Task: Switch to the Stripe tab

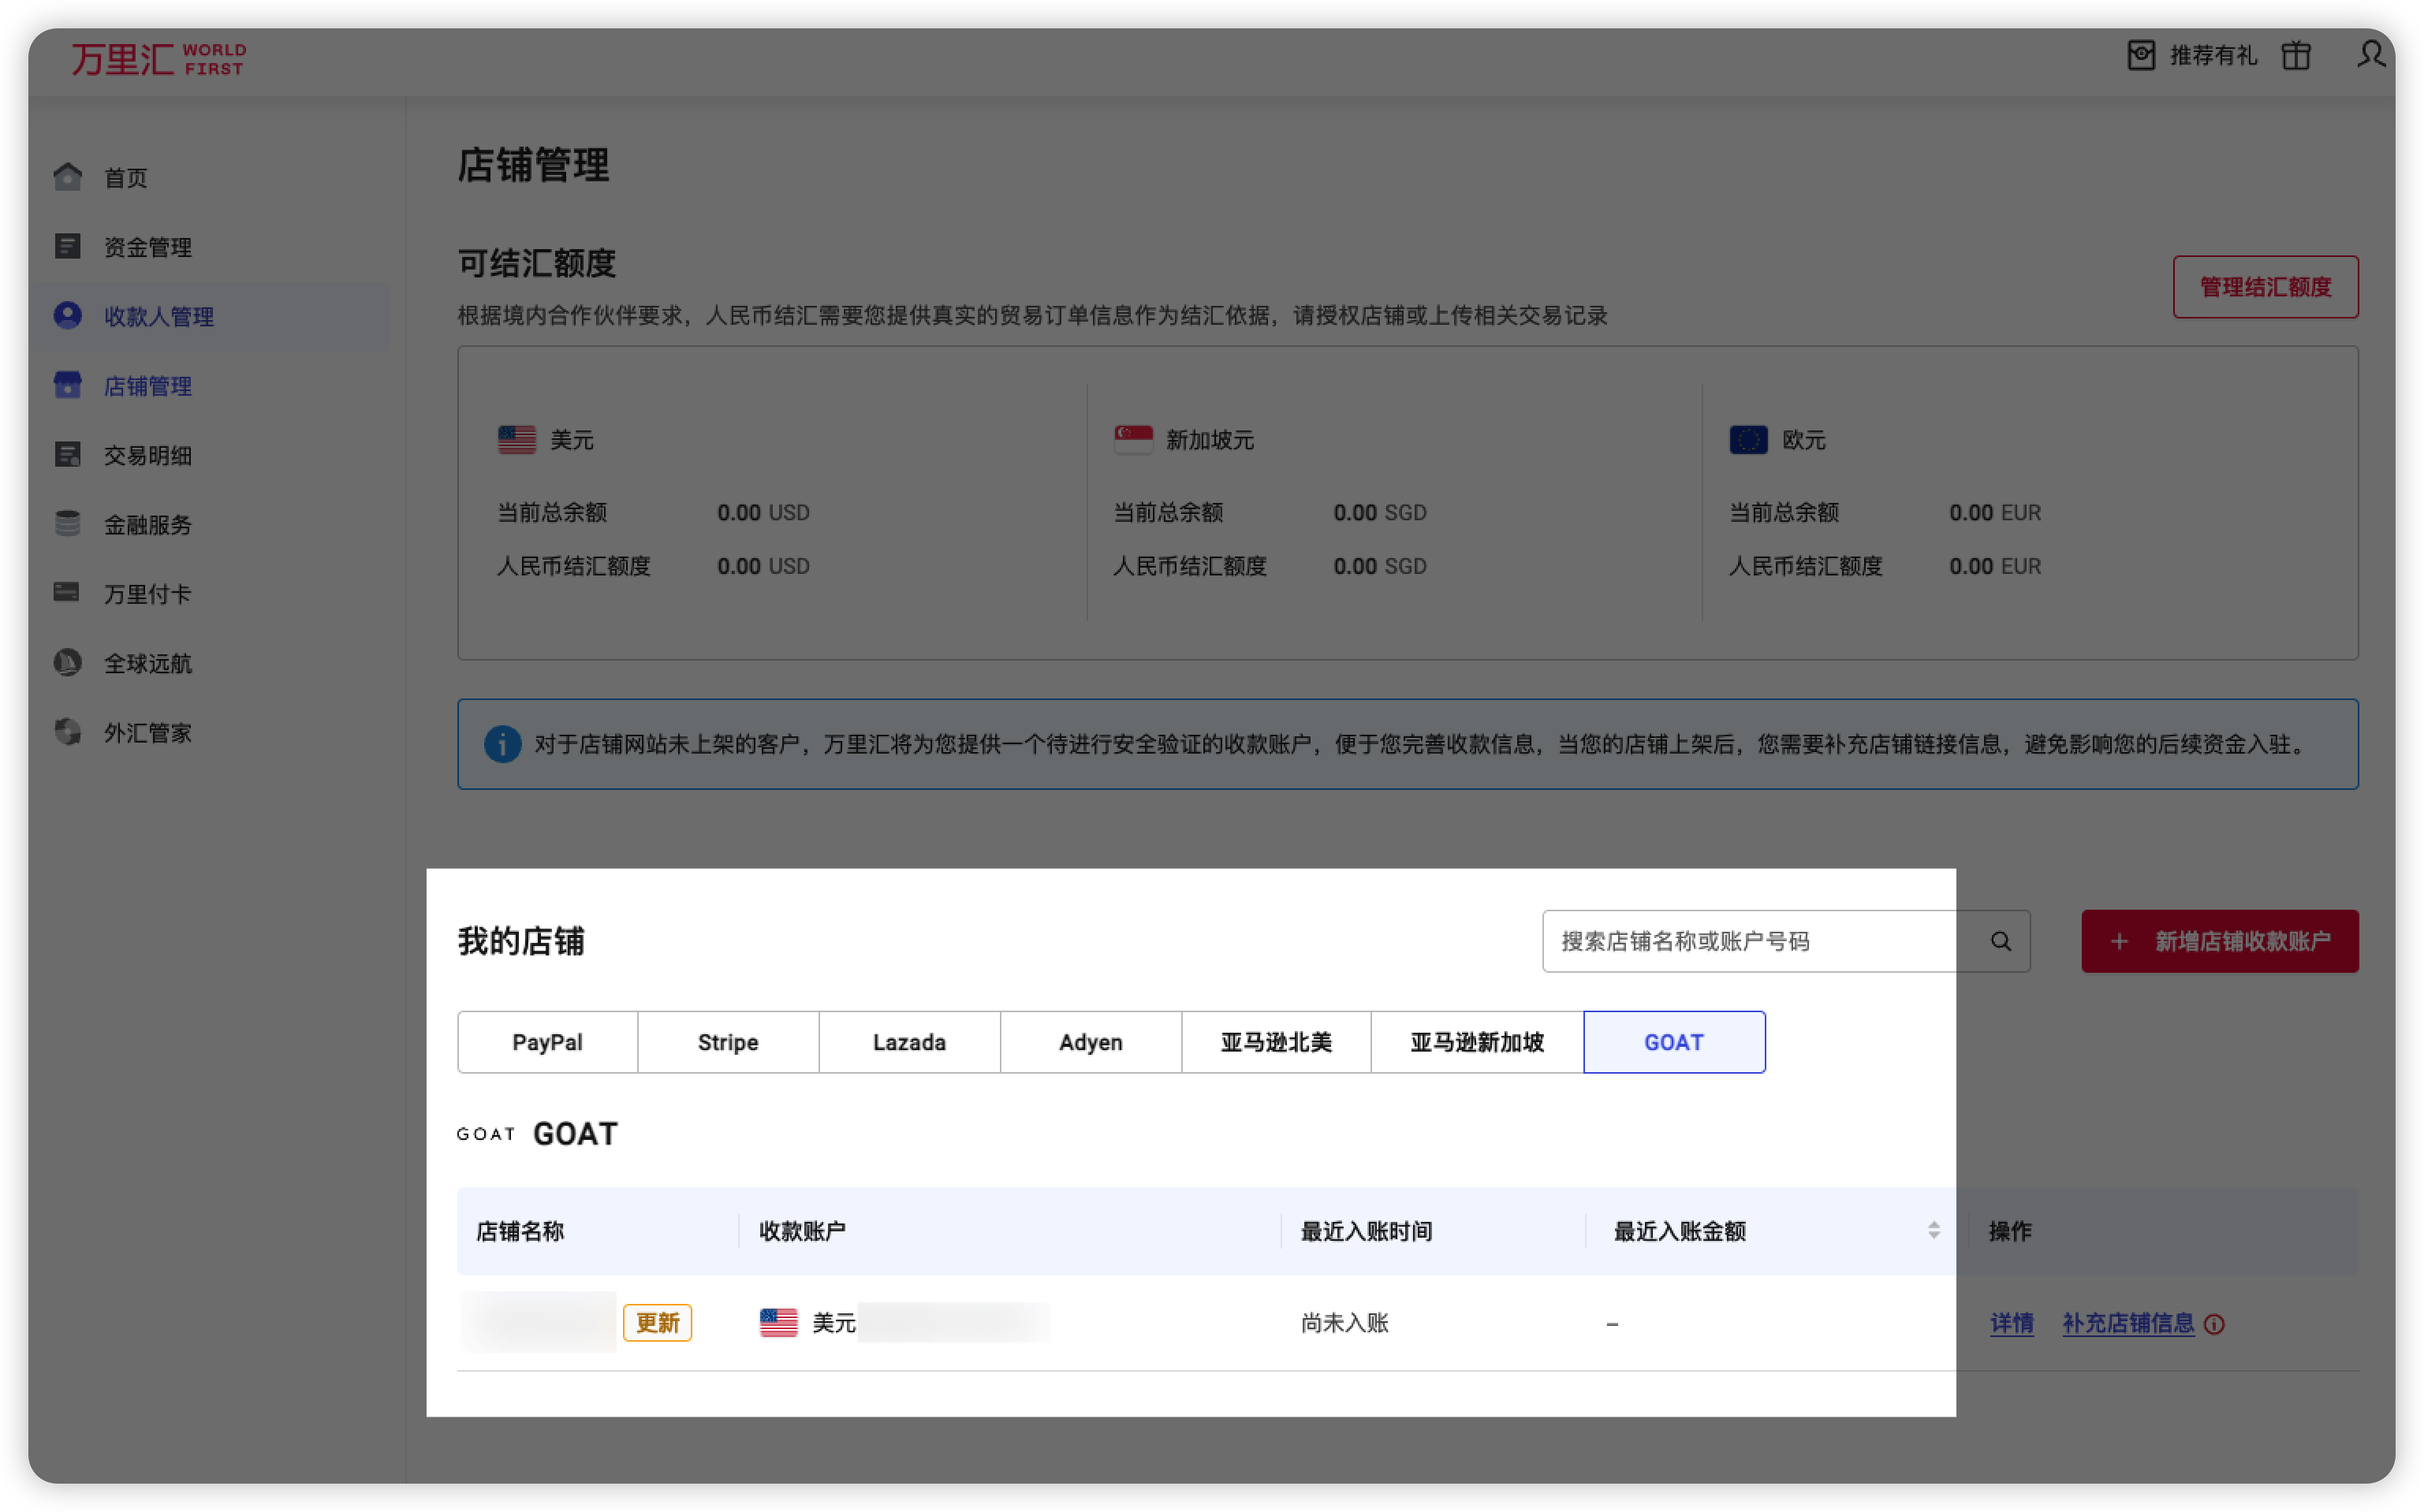Action: [727, 1041]
